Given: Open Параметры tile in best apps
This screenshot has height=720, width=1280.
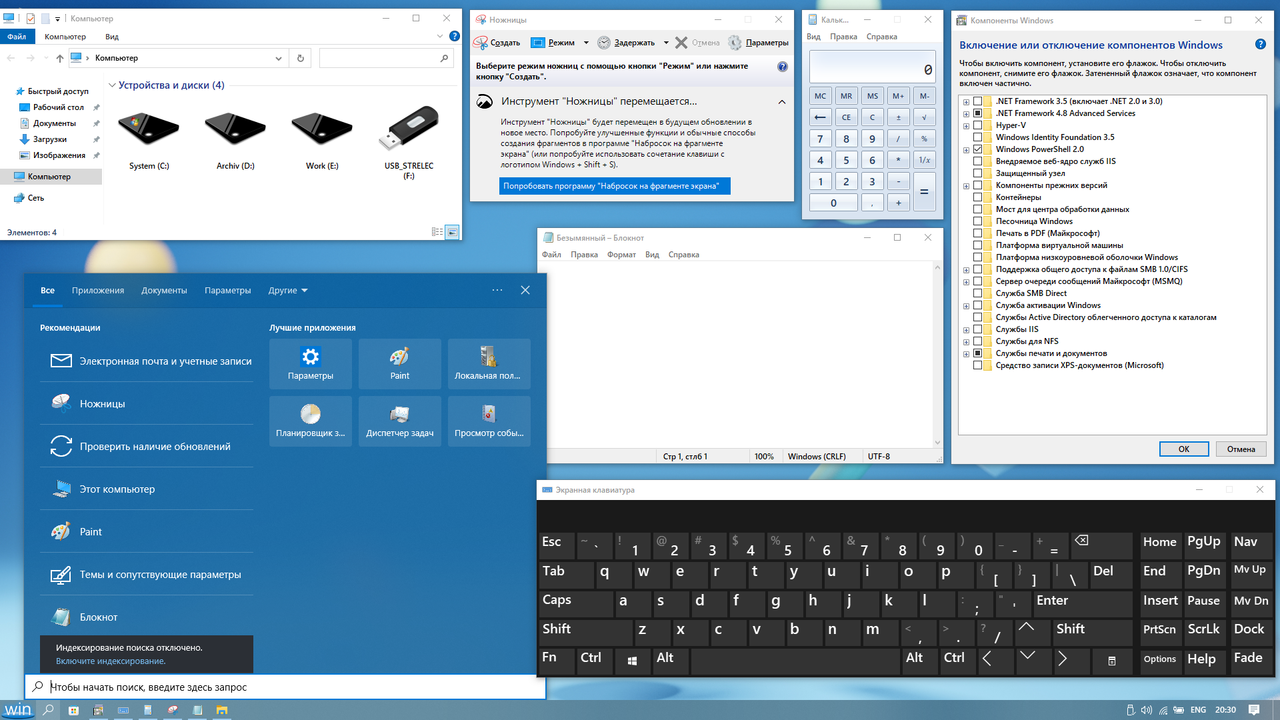Looking at the screenshot, I should click(x=310, y=363).
